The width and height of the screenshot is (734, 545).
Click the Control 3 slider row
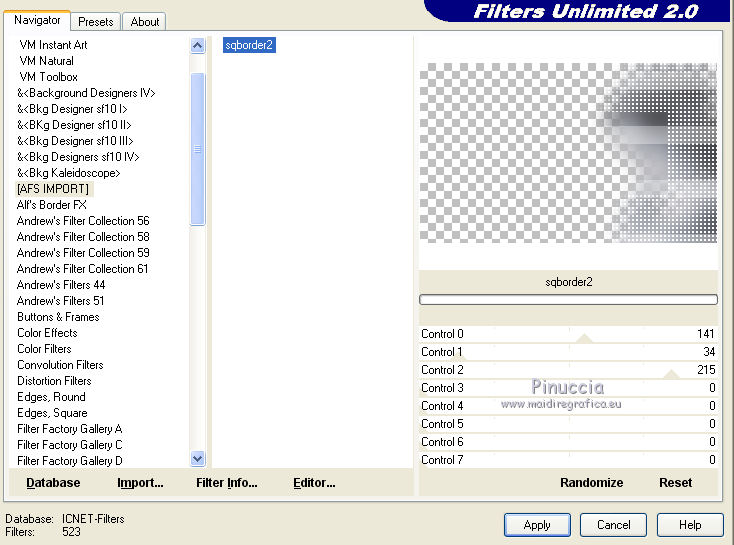click(x=568, y=388)
